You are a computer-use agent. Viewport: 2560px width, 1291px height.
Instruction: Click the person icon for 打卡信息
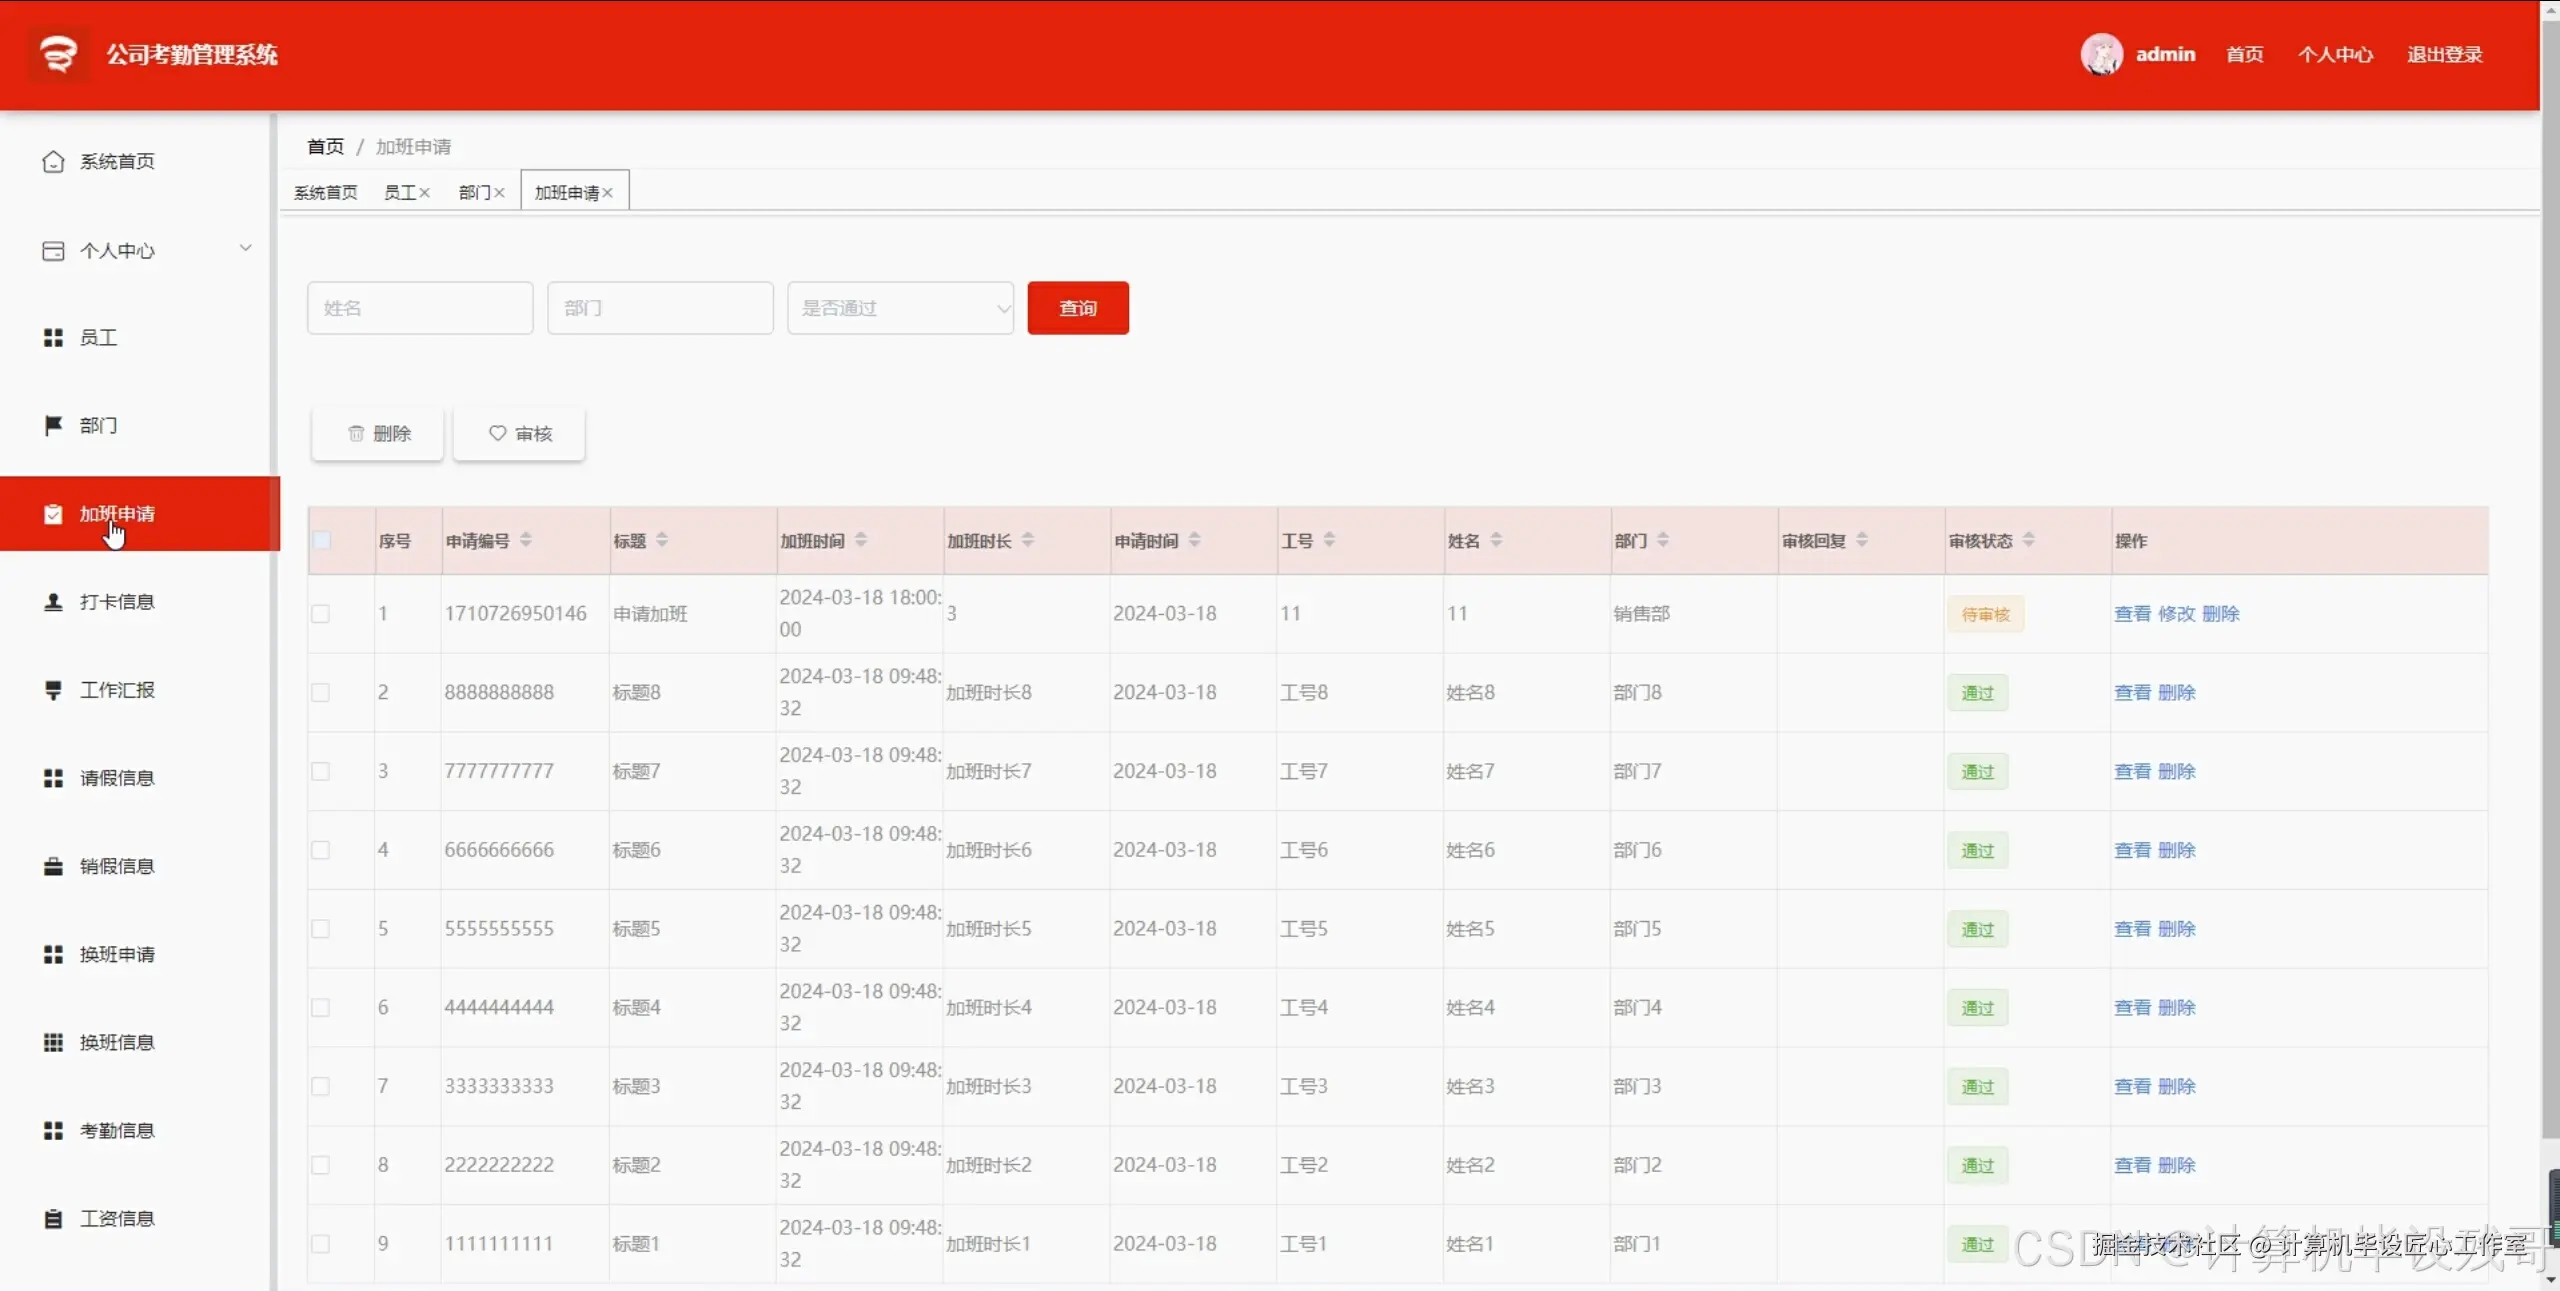[53, 602]
